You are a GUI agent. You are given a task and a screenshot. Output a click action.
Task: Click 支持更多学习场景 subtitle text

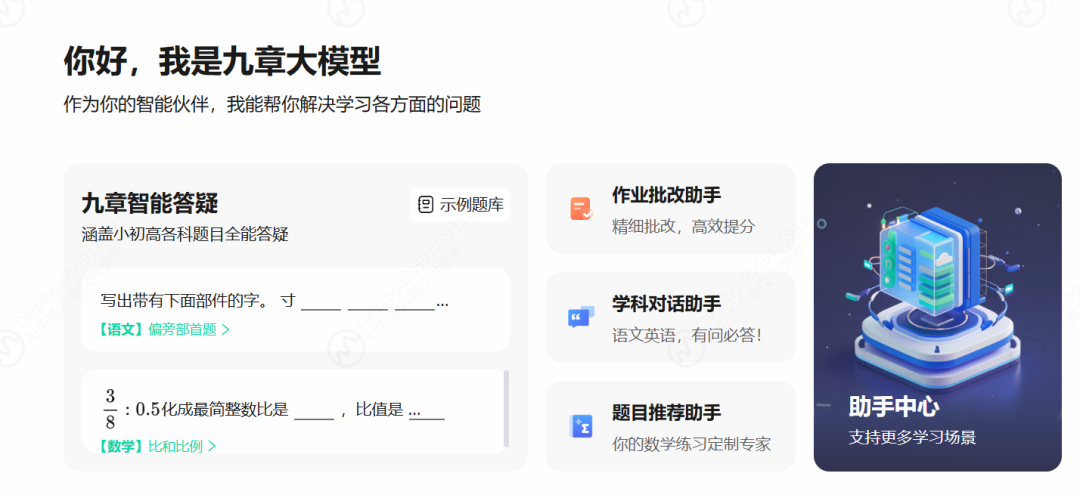pyautogui.click(x=912, y=437)
